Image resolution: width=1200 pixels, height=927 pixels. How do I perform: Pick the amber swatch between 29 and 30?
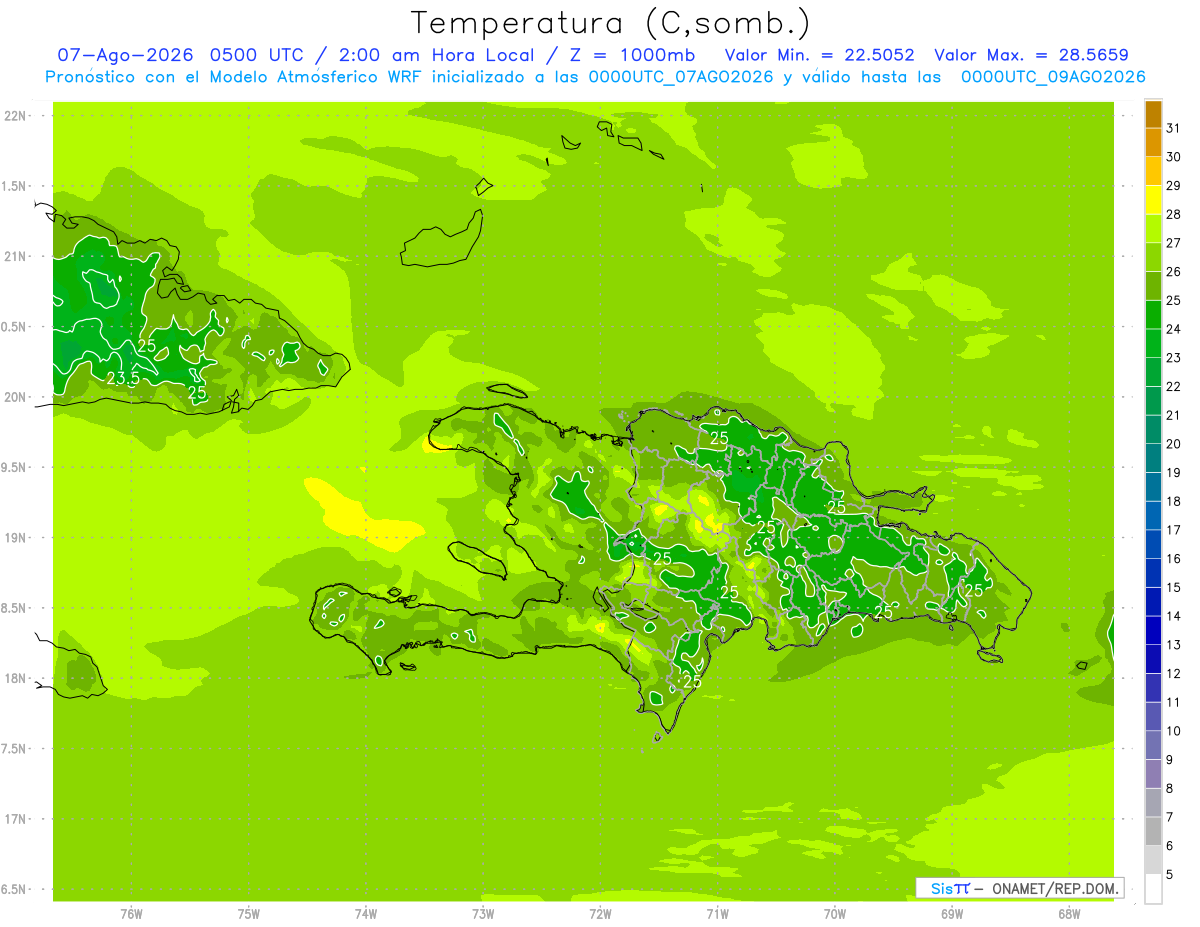(1153, 172)
